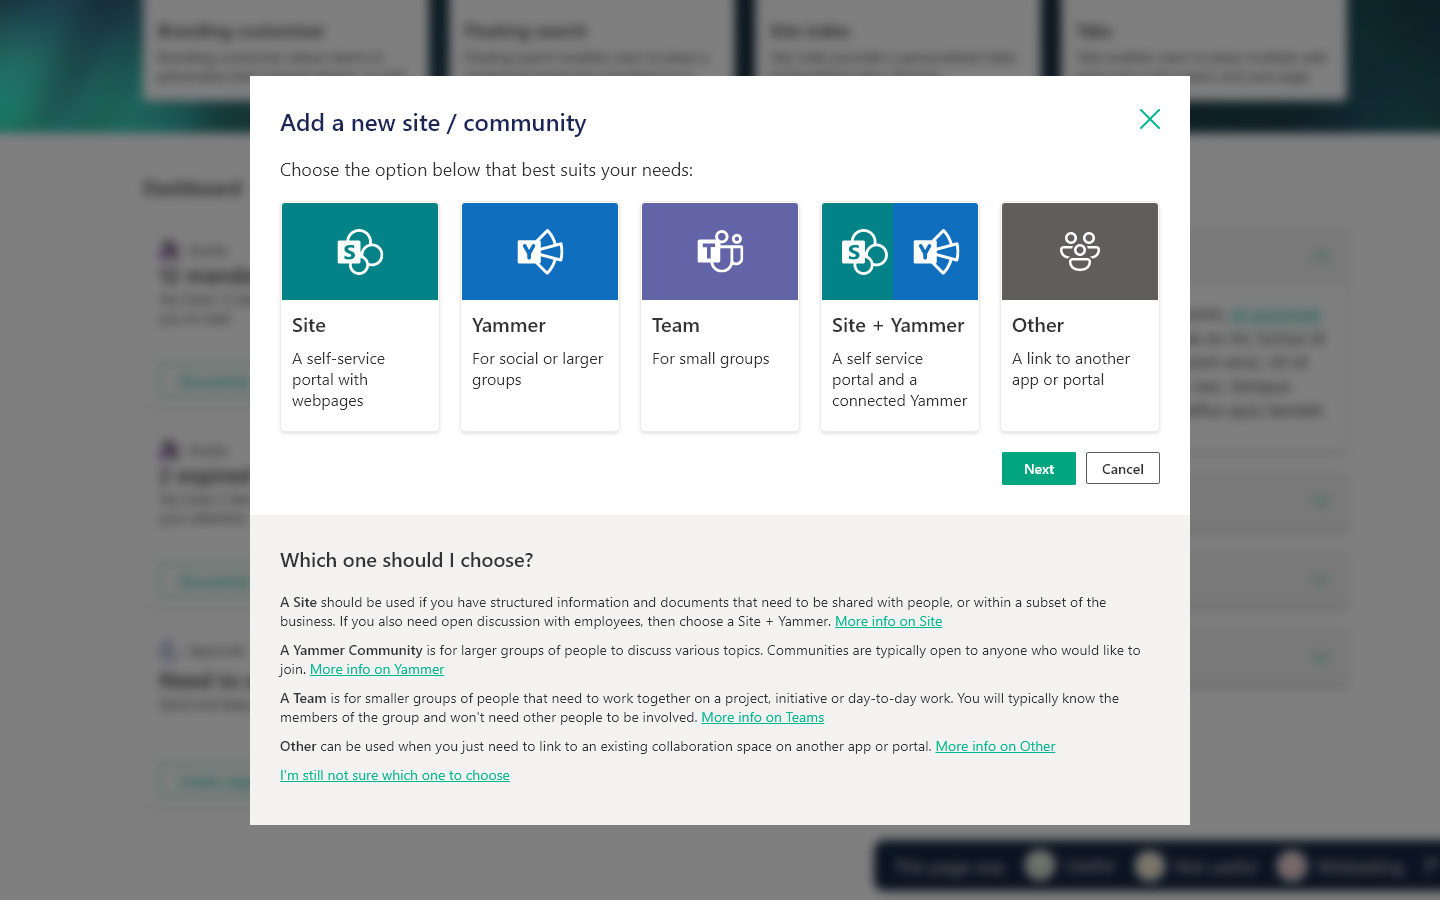1440x900 pixels.
Task: Select the SharePoint Site icon tile
Action: click(x=360, y=251)
